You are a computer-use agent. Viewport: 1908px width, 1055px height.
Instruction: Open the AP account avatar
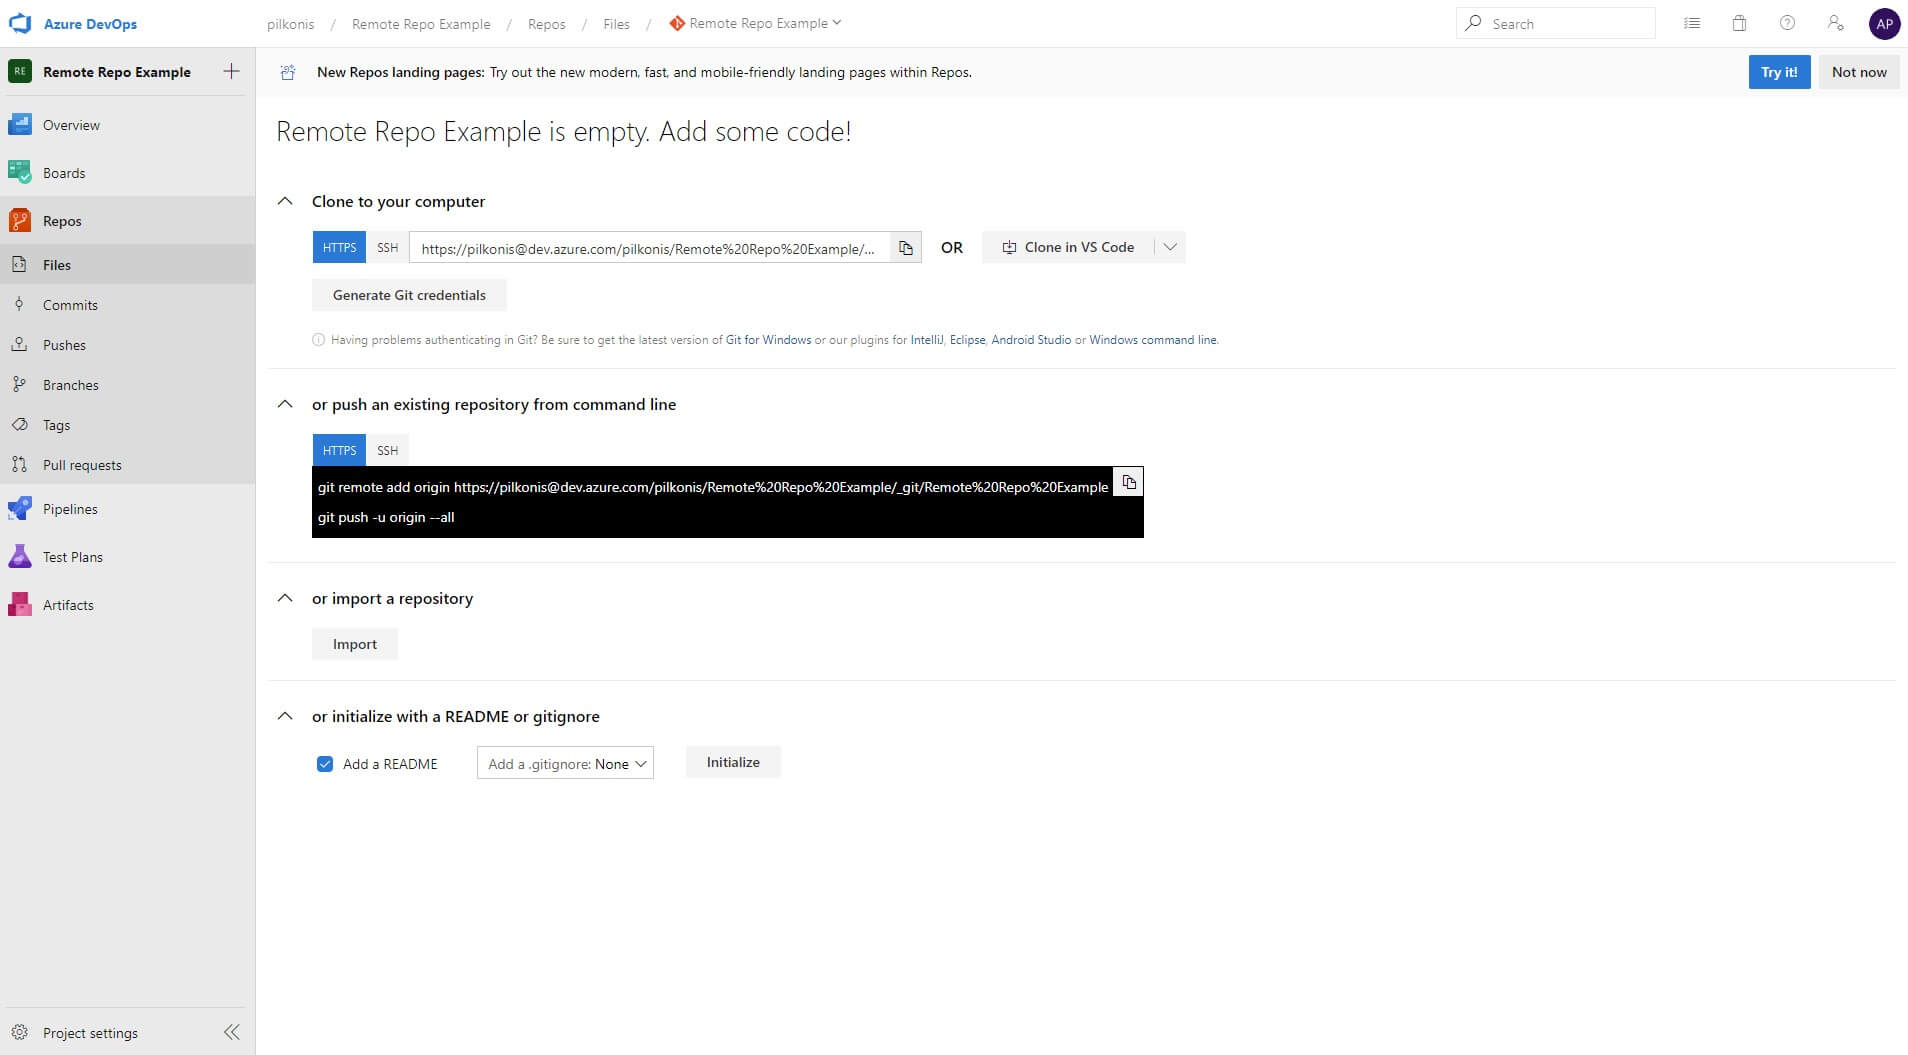[x=1884, y=23]
